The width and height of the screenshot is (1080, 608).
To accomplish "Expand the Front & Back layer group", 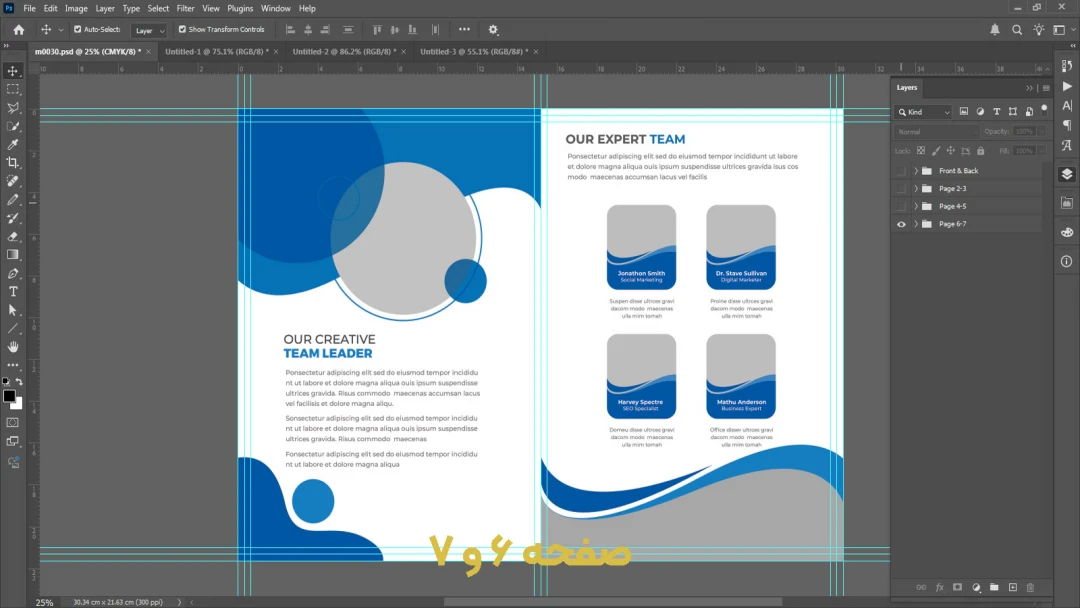I will coord(915,171).
